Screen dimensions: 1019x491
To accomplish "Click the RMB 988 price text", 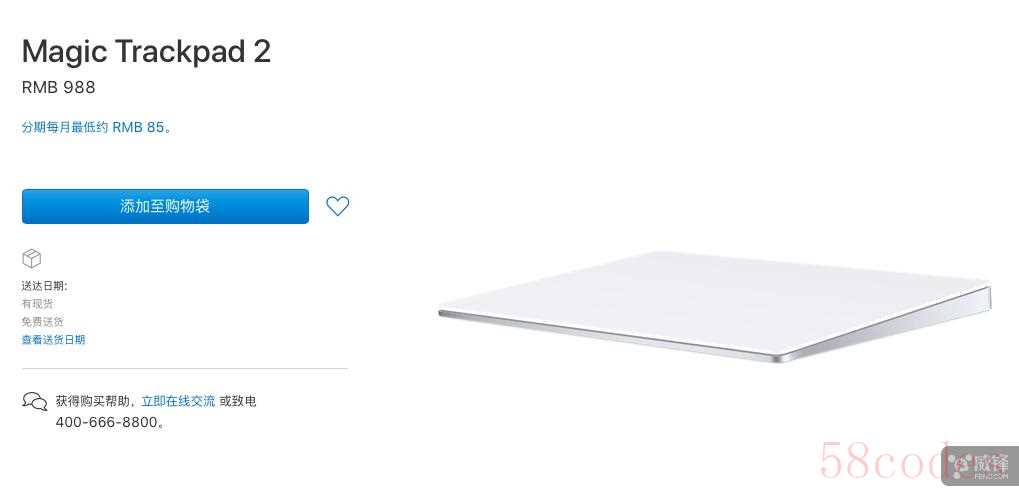I will (x=58, y=88).
